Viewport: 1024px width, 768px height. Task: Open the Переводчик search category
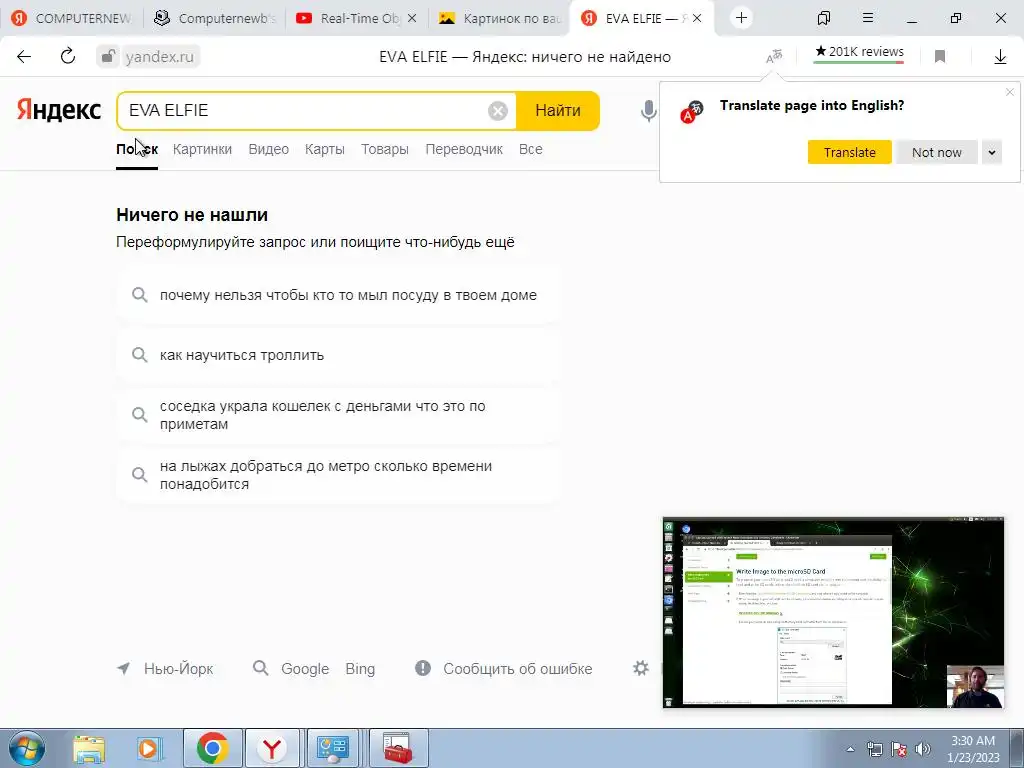point(464,149)
